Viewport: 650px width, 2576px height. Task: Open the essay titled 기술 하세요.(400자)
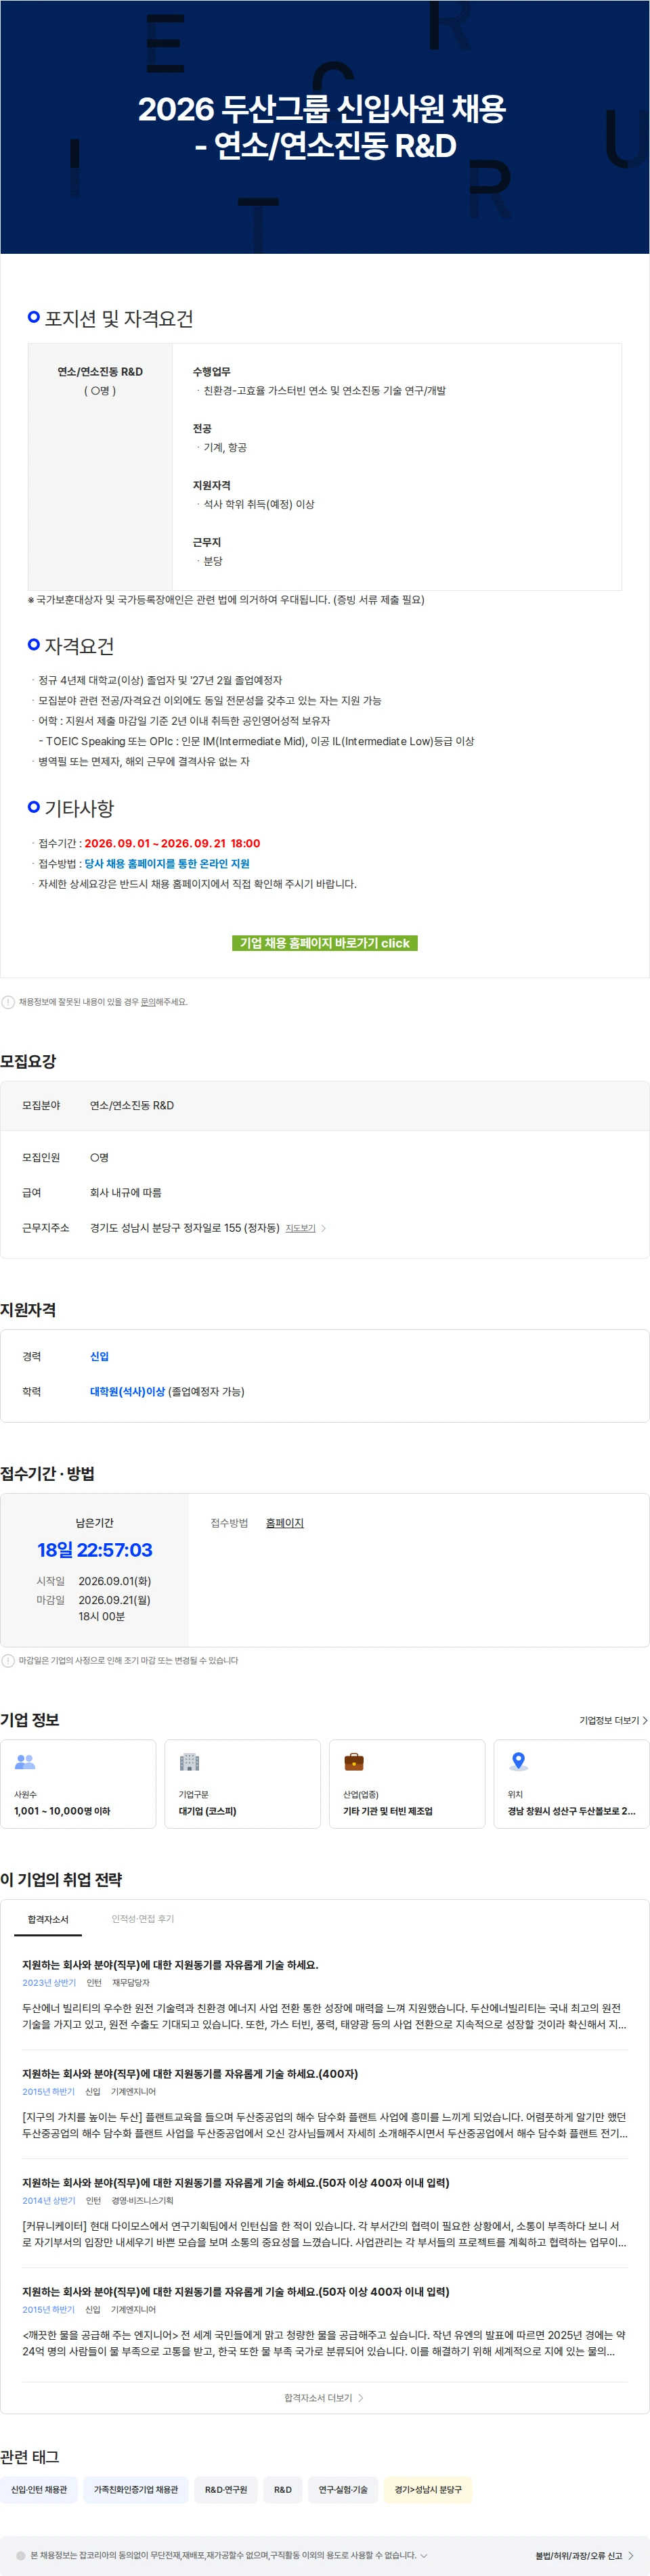pyautogui.click(x=190, y=2074)
